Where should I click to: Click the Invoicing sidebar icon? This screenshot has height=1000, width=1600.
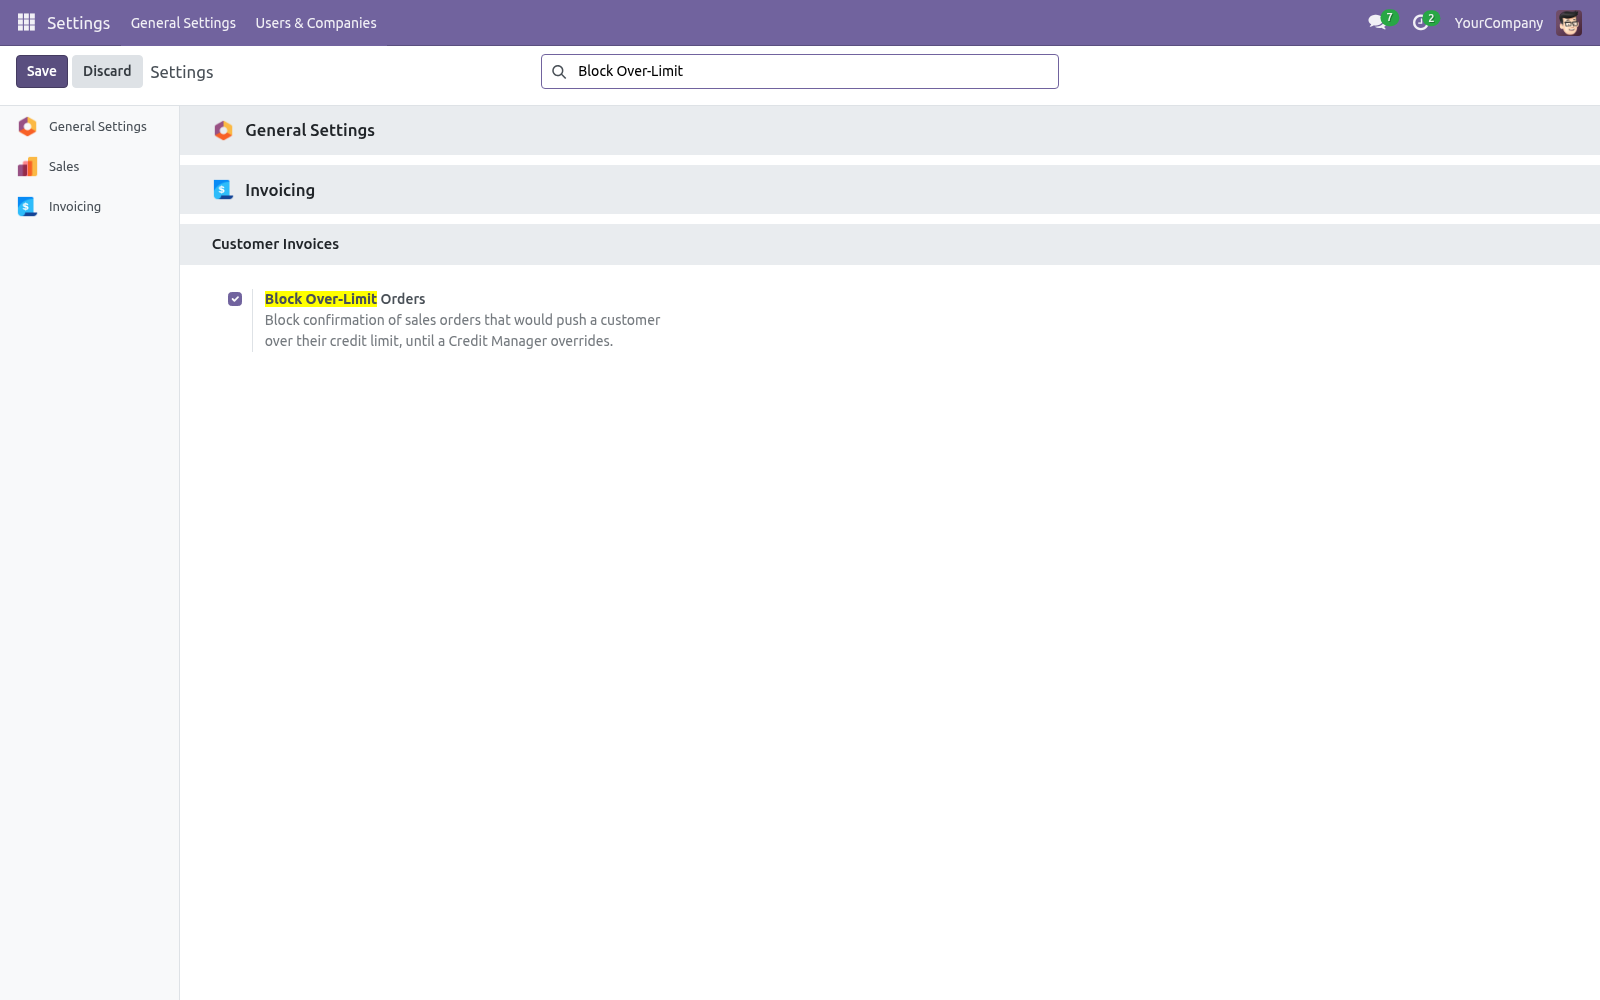[x=28, y=207]
